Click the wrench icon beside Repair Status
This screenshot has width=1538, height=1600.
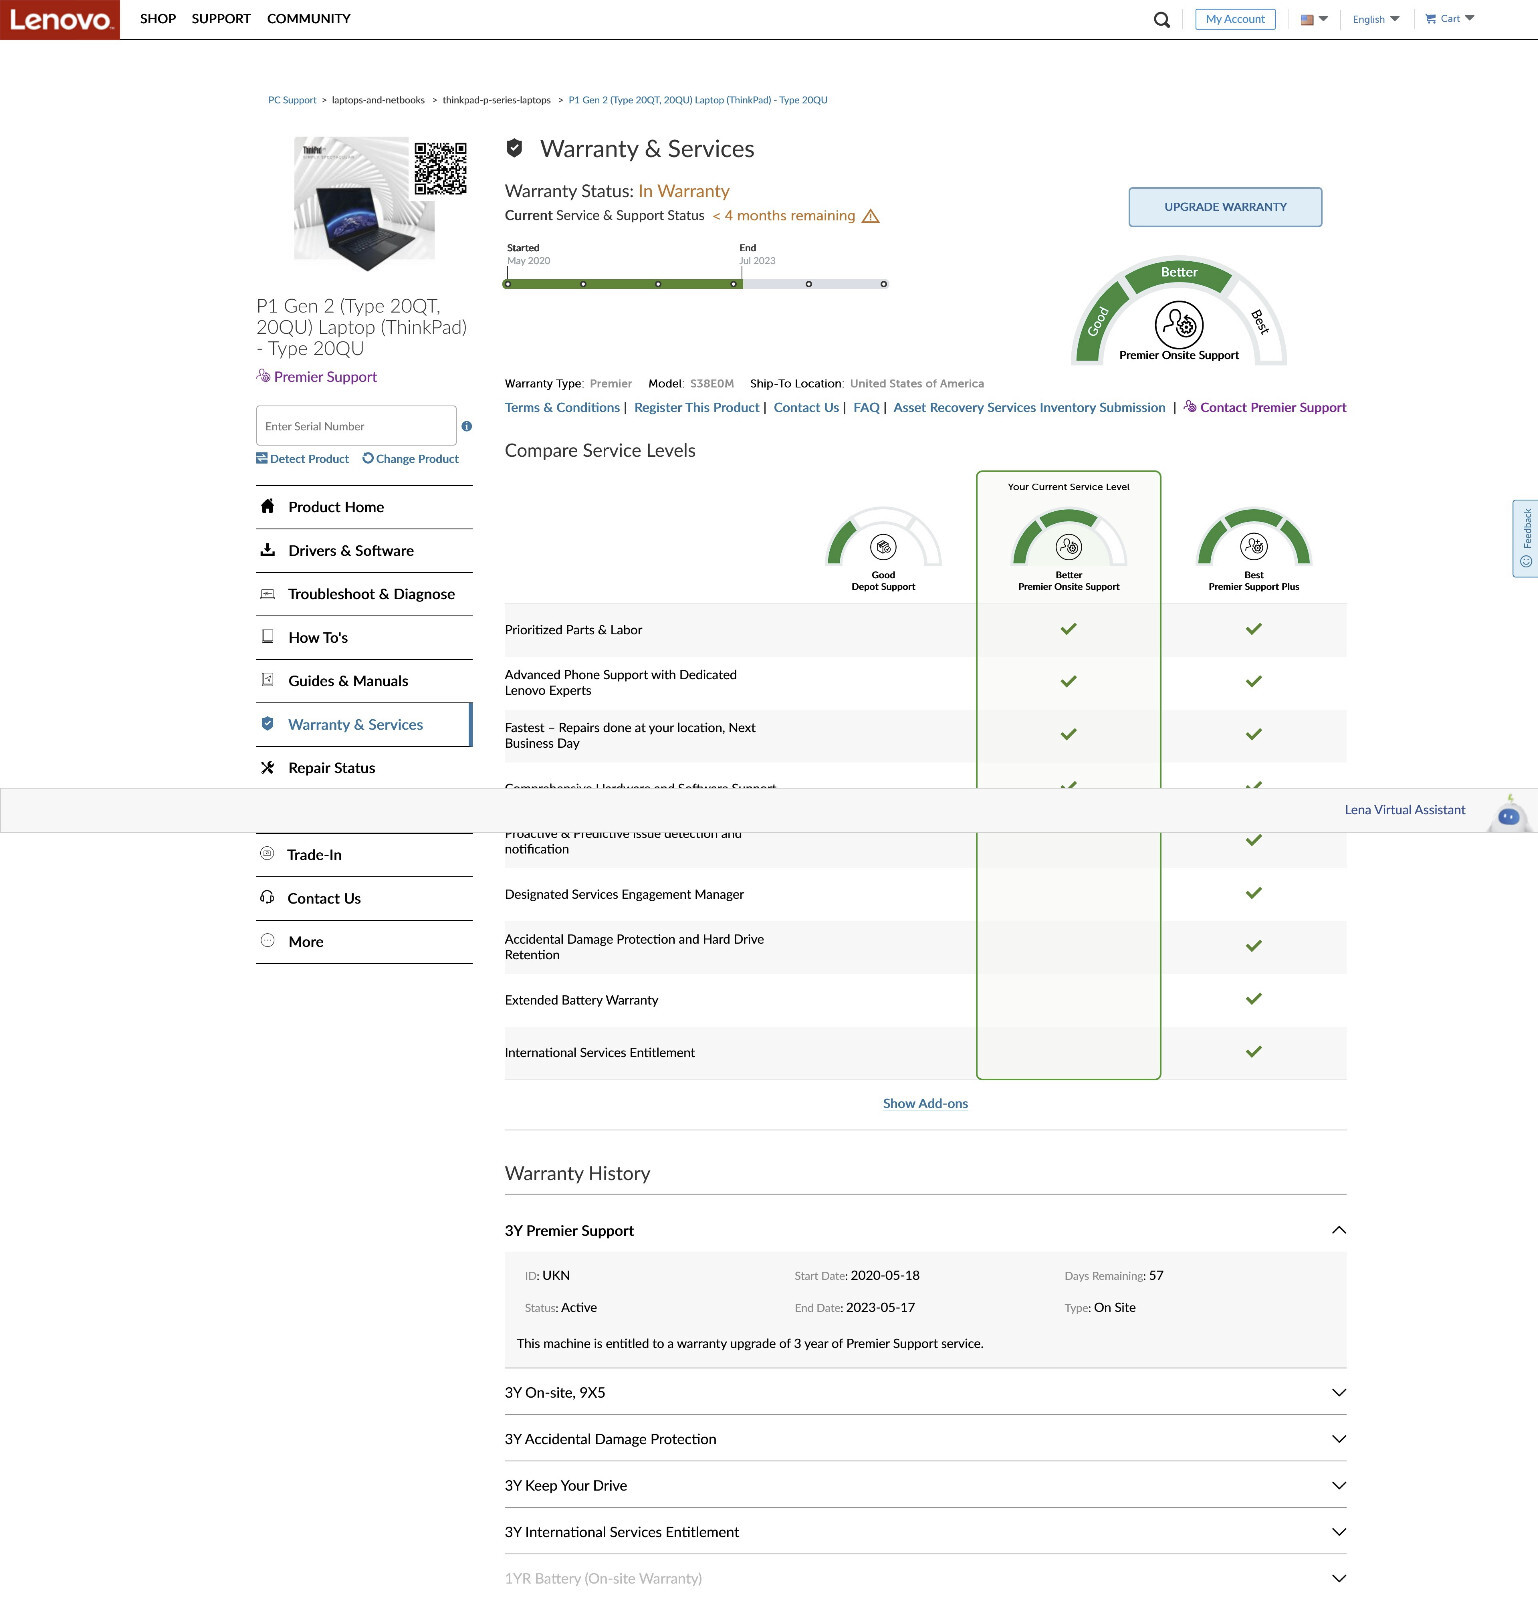coord(267,768)
